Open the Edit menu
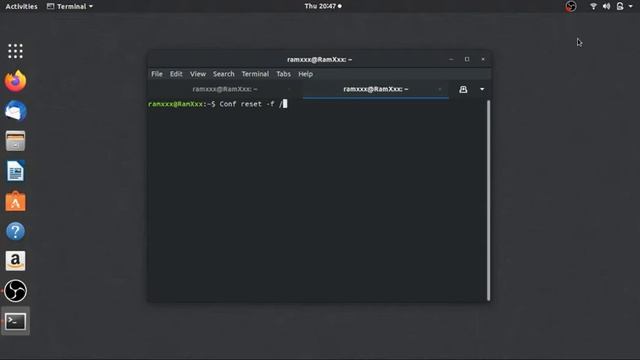 (x=176, y=74)
